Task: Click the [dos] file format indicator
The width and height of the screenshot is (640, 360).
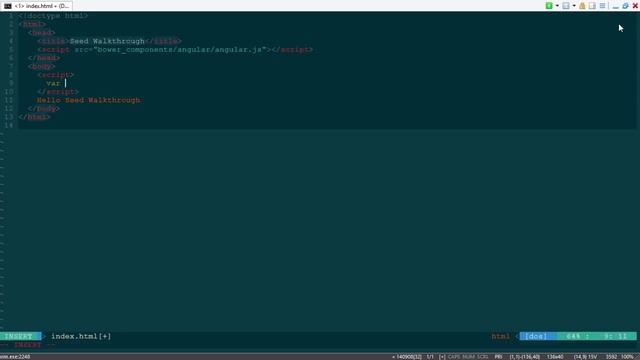Action: pyautogui.click(x=536, y=336)
